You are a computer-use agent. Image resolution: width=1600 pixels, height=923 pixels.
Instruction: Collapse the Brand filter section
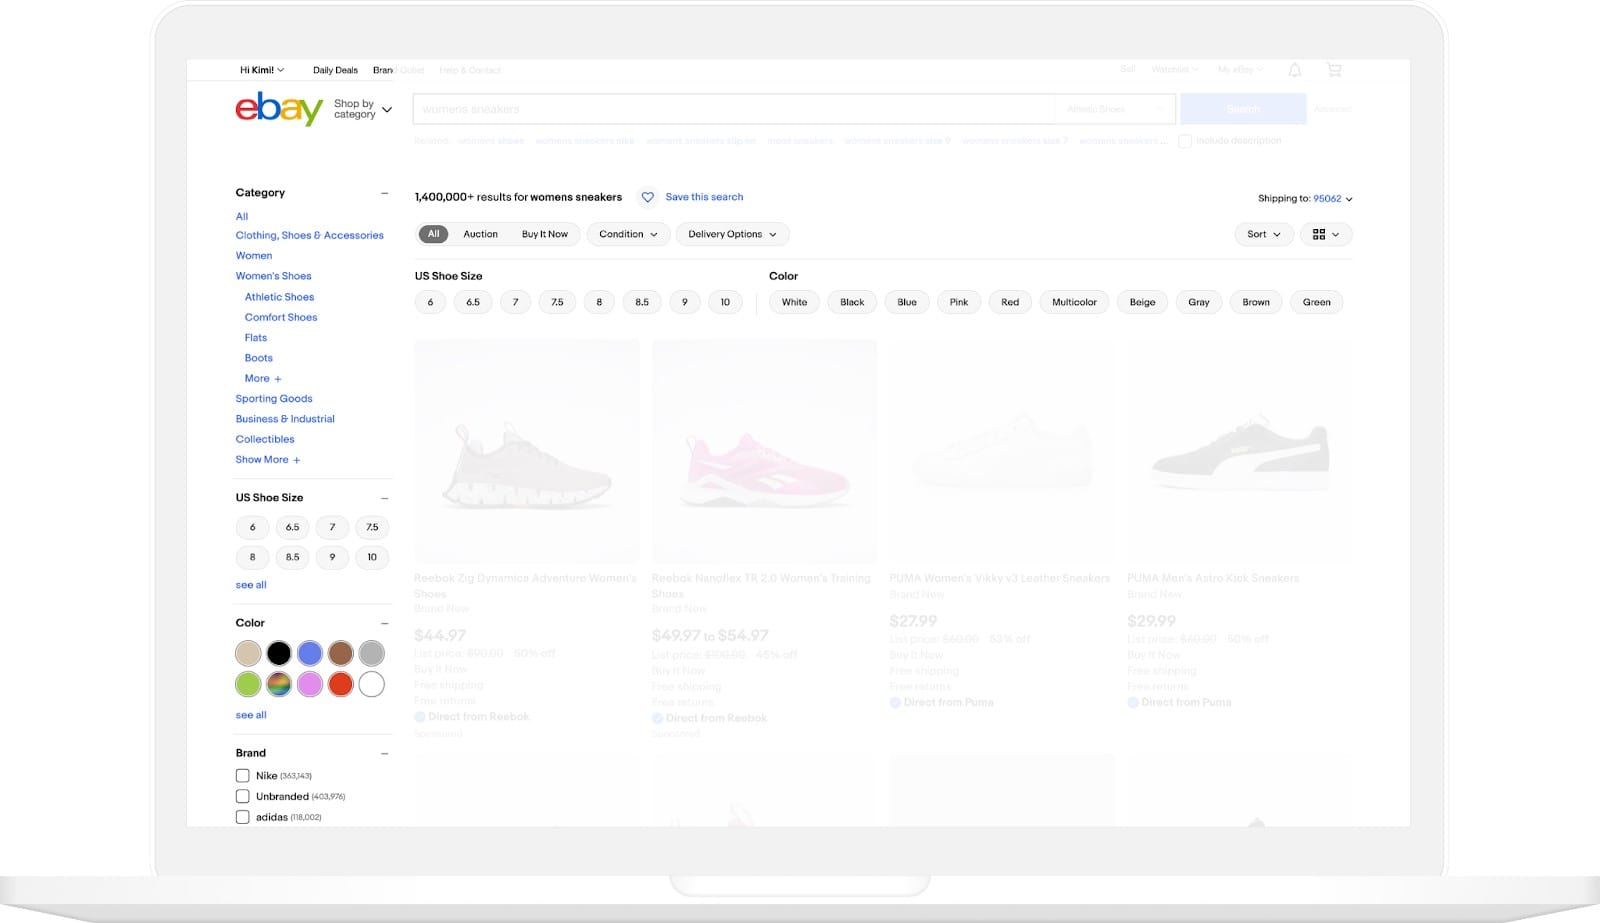coord(384,754)
